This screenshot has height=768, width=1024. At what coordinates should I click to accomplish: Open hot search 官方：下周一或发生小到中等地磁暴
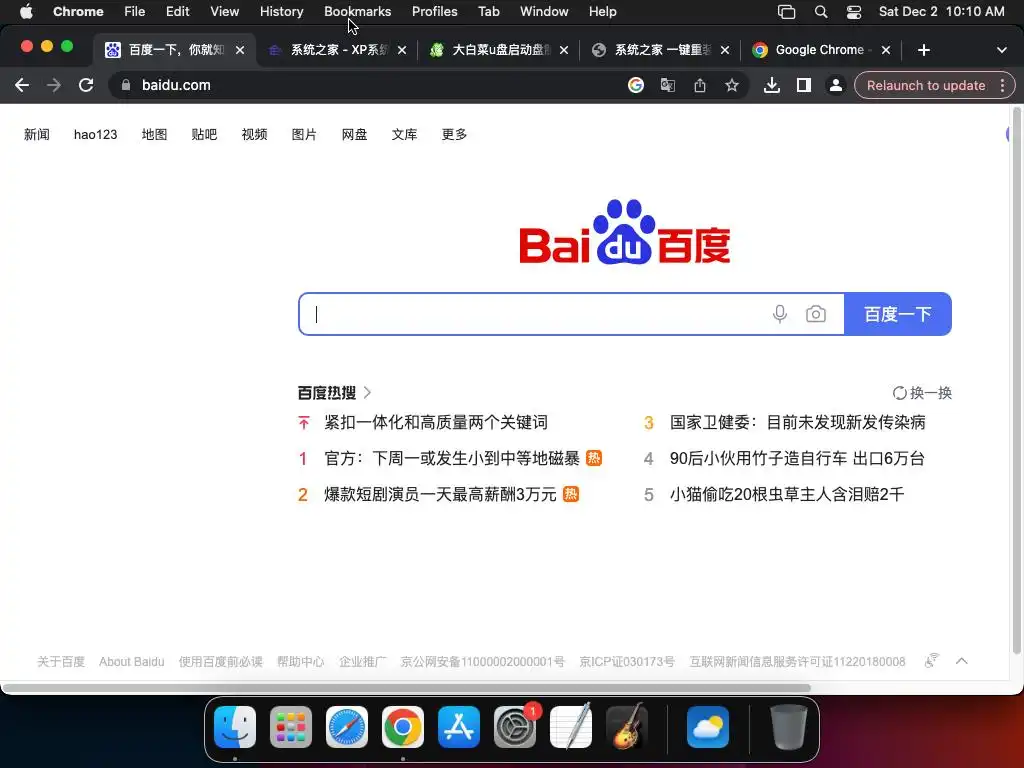(x=452, y=458)
